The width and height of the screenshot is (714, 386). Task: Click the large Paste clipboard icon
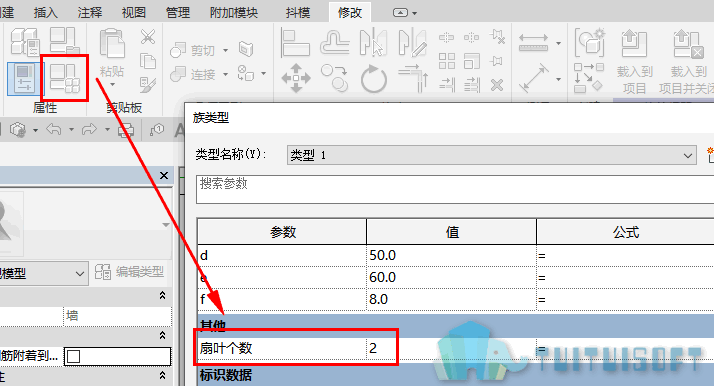[x=112, y=44]
